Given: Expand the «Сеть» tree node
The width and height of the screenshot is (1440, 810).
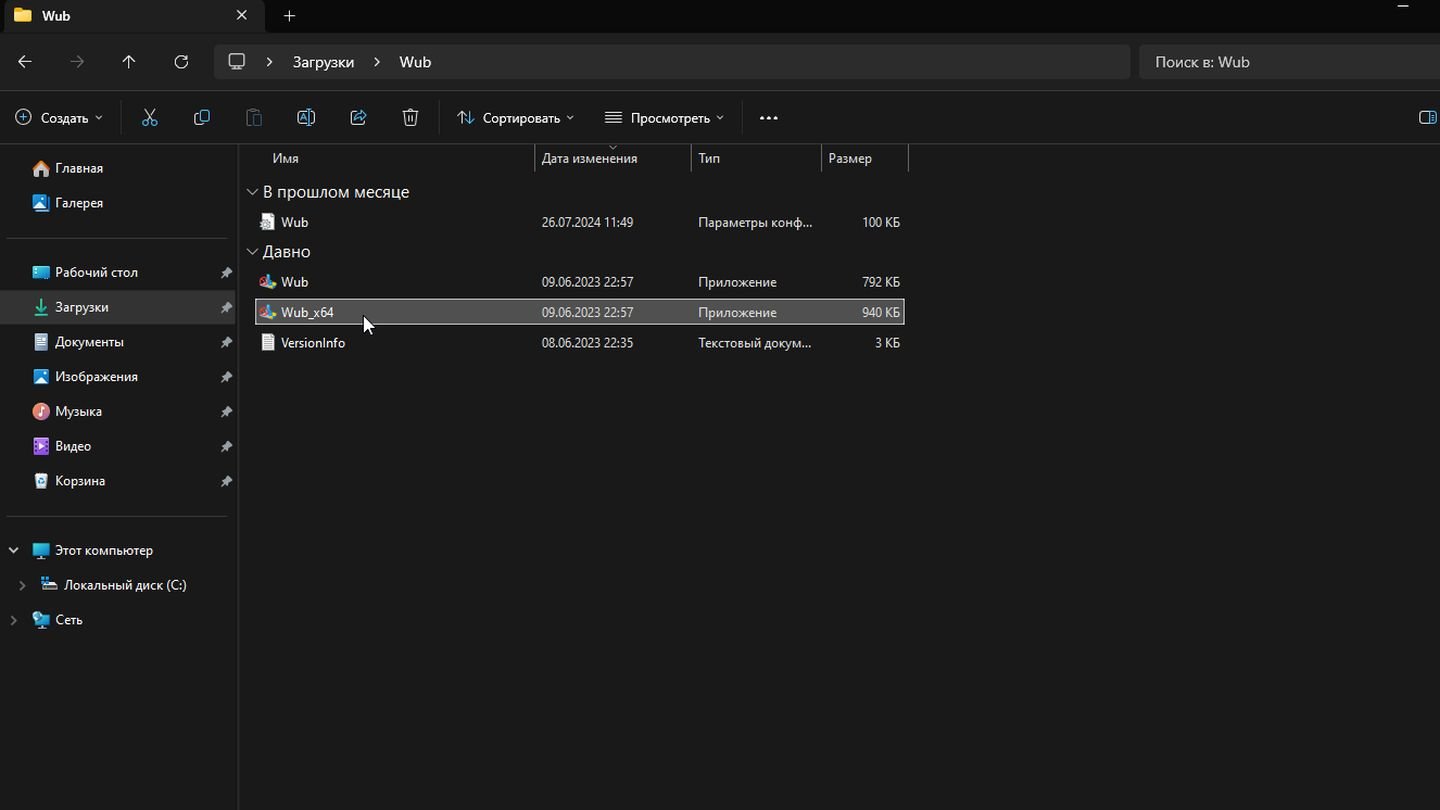Looking at the screenshot, I should tap(14, 620).
